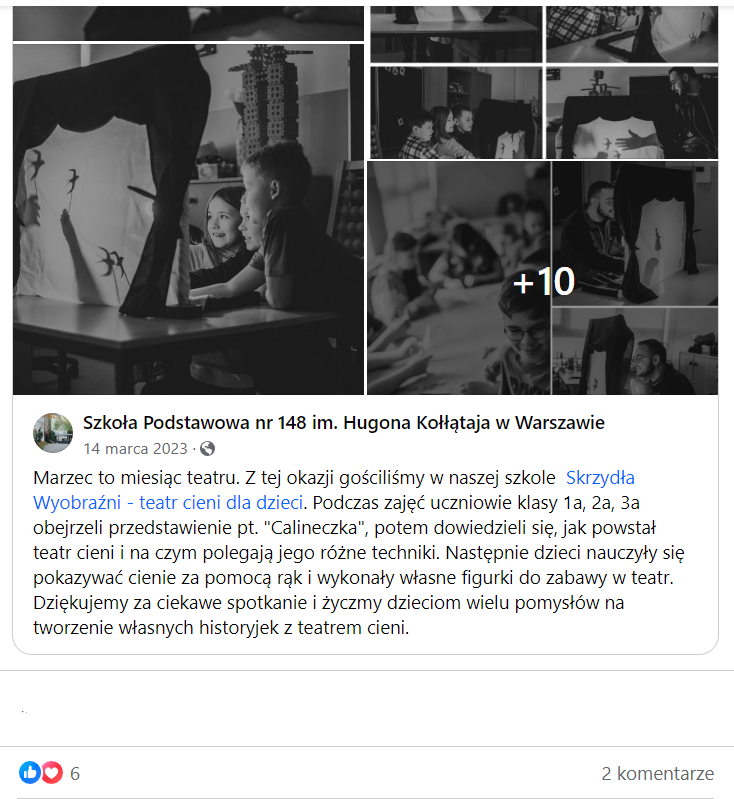Click the blue Like reaction icon

pyautogui.click(x=30, y=773)
